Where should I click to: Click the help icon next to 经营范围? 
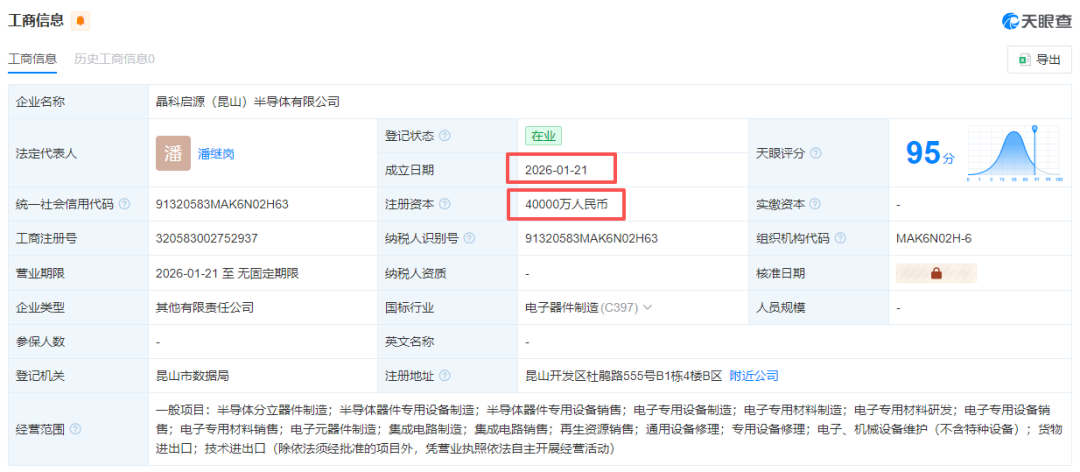[x=75, y=429]
